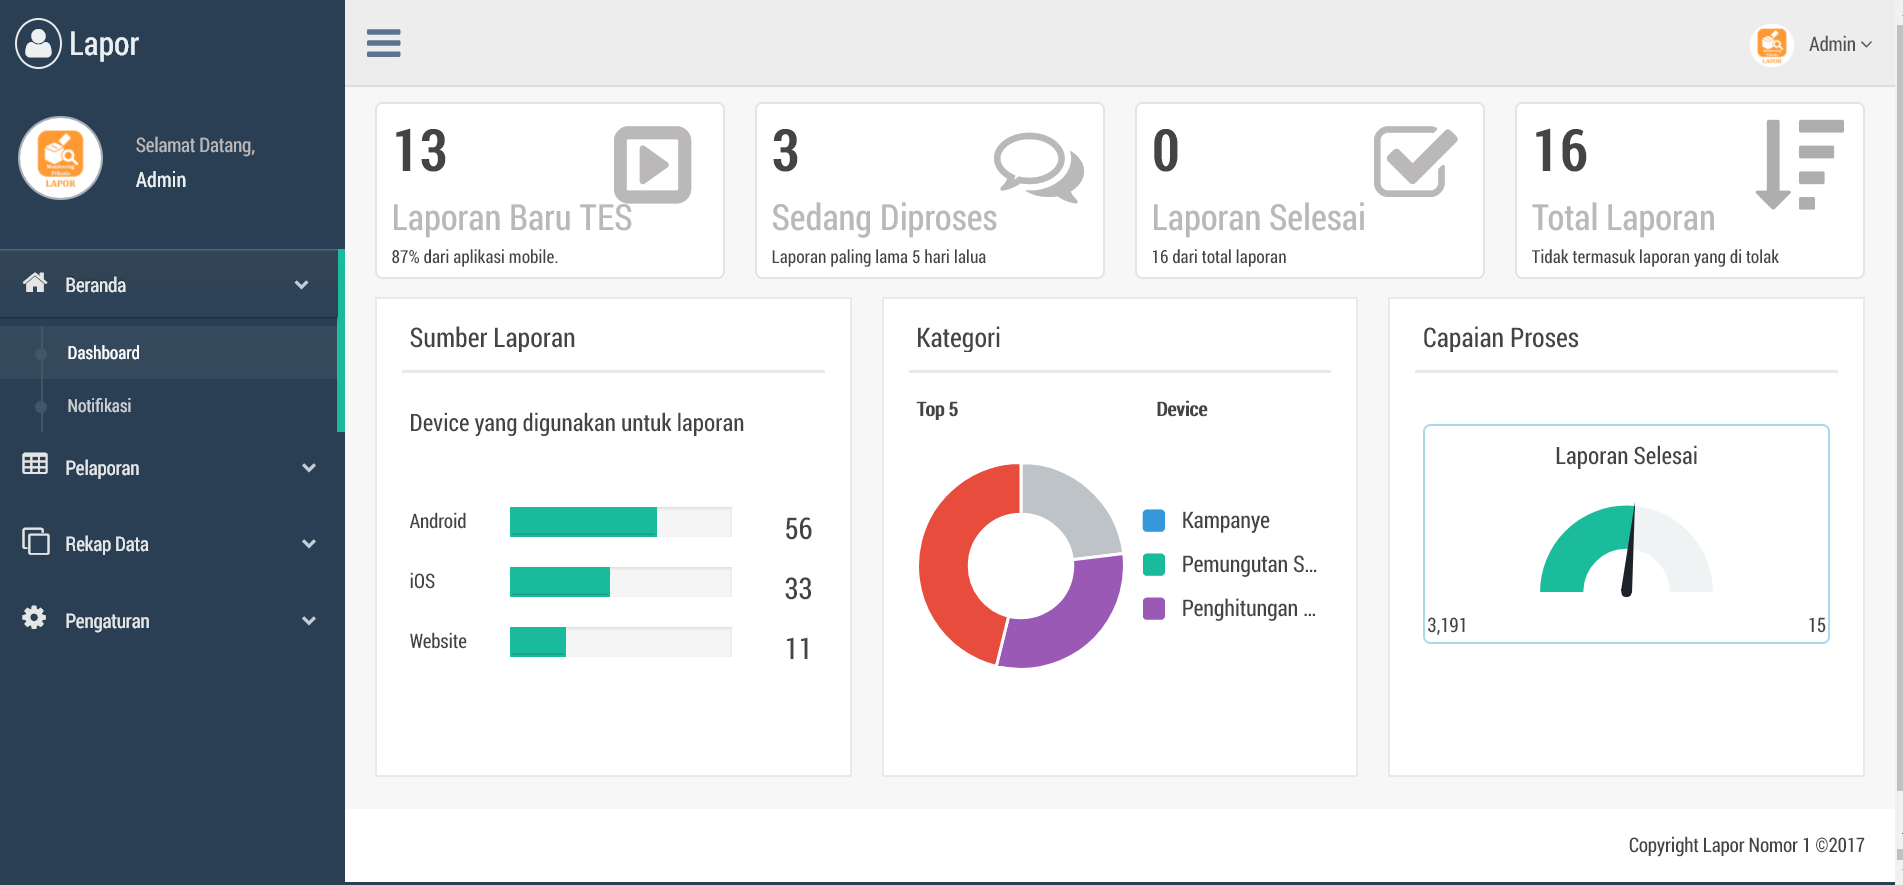Click the hamburger menu icon
Image resolution: width=1903 pixels, height=885 pixels.
click(x=383, y=43)
